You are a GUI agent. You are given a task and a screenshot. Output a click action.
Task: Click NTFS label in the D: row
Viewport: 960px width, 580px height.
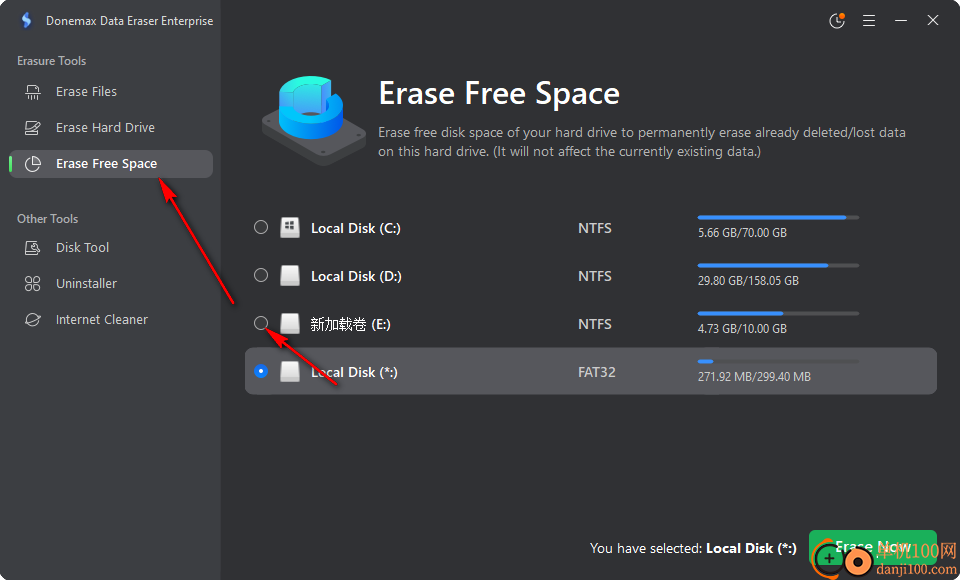(x=594, y=276)
